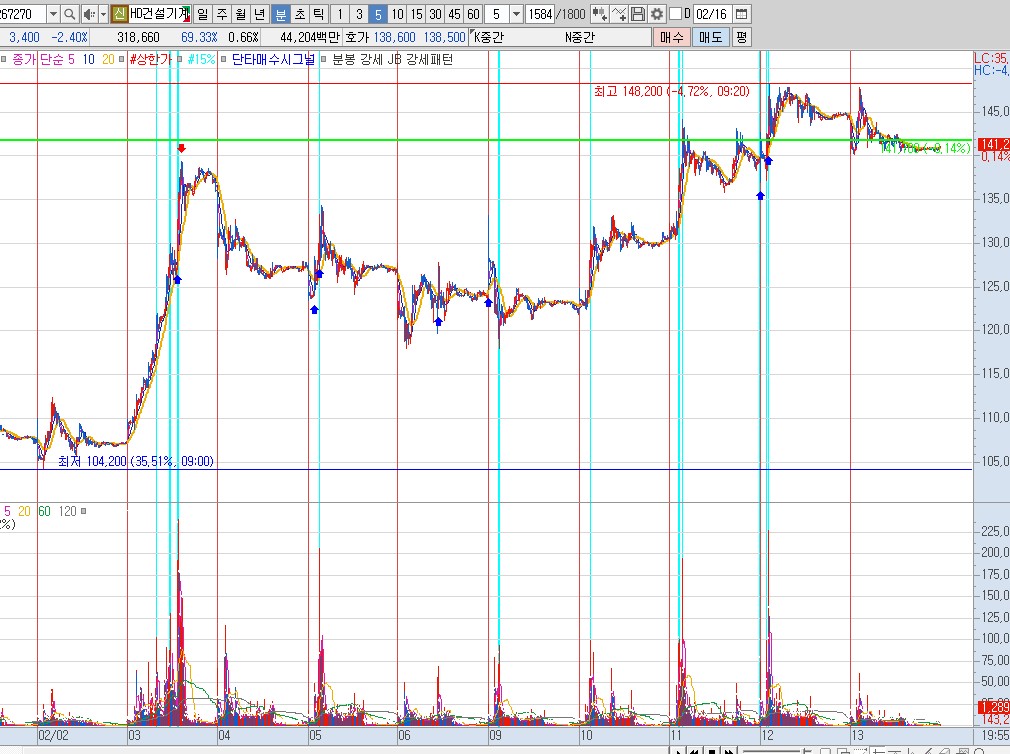Image resolution: width=1010 pixels, height=754 pixels.
Task: Toggle the 단타매수시그널 indicator marker square
Action: [x=224, y=59]
